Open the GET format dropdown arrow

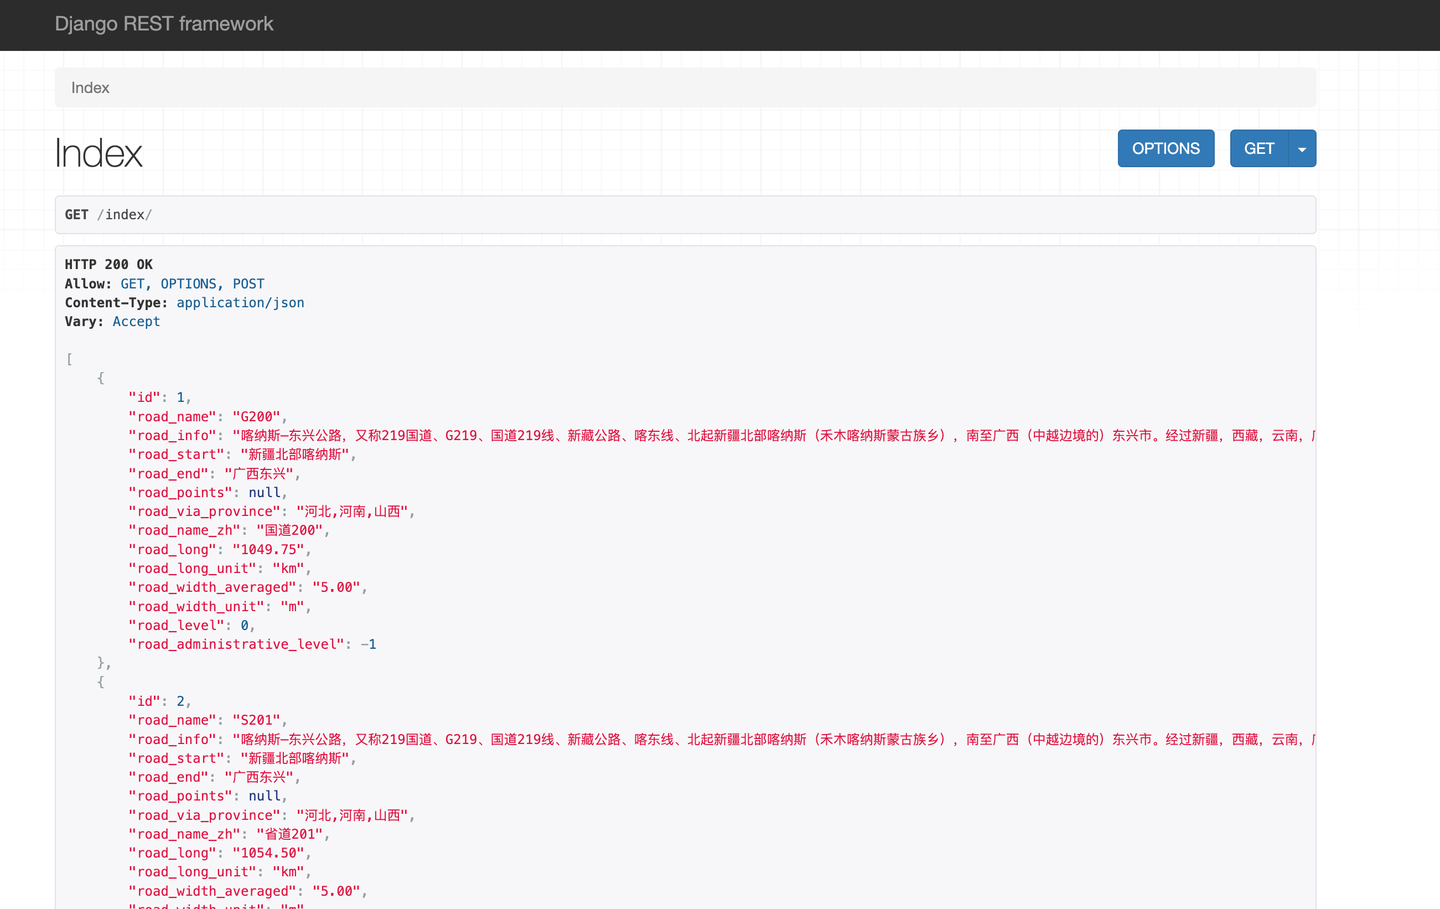click(1302, 148)
